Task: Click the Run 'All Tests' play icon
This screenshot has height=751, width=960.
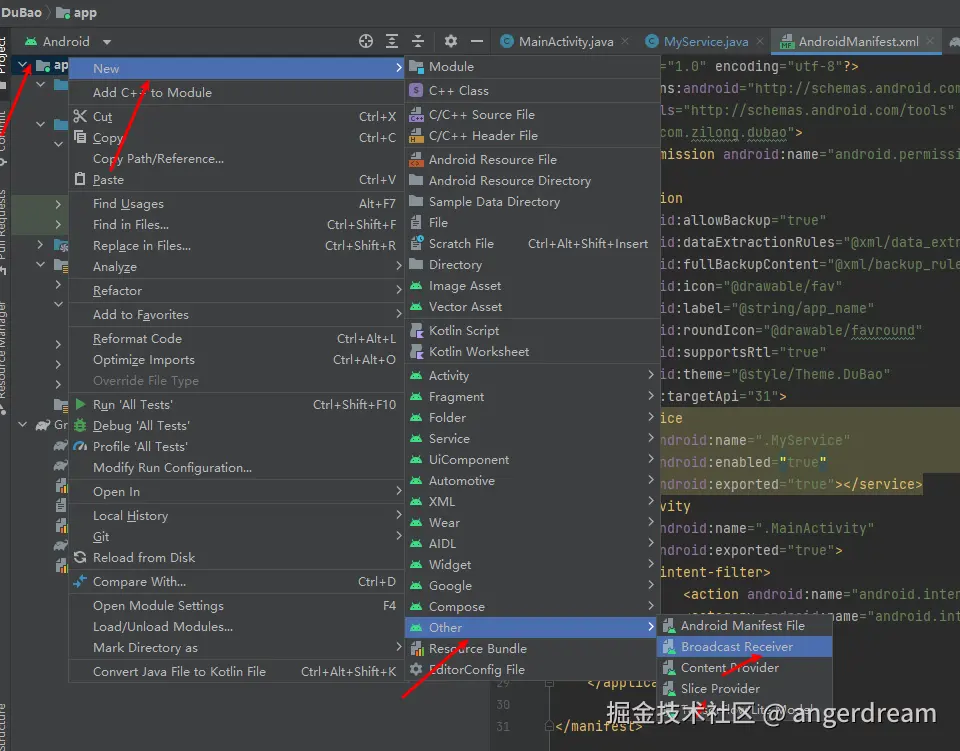Action: coord(80,404)
